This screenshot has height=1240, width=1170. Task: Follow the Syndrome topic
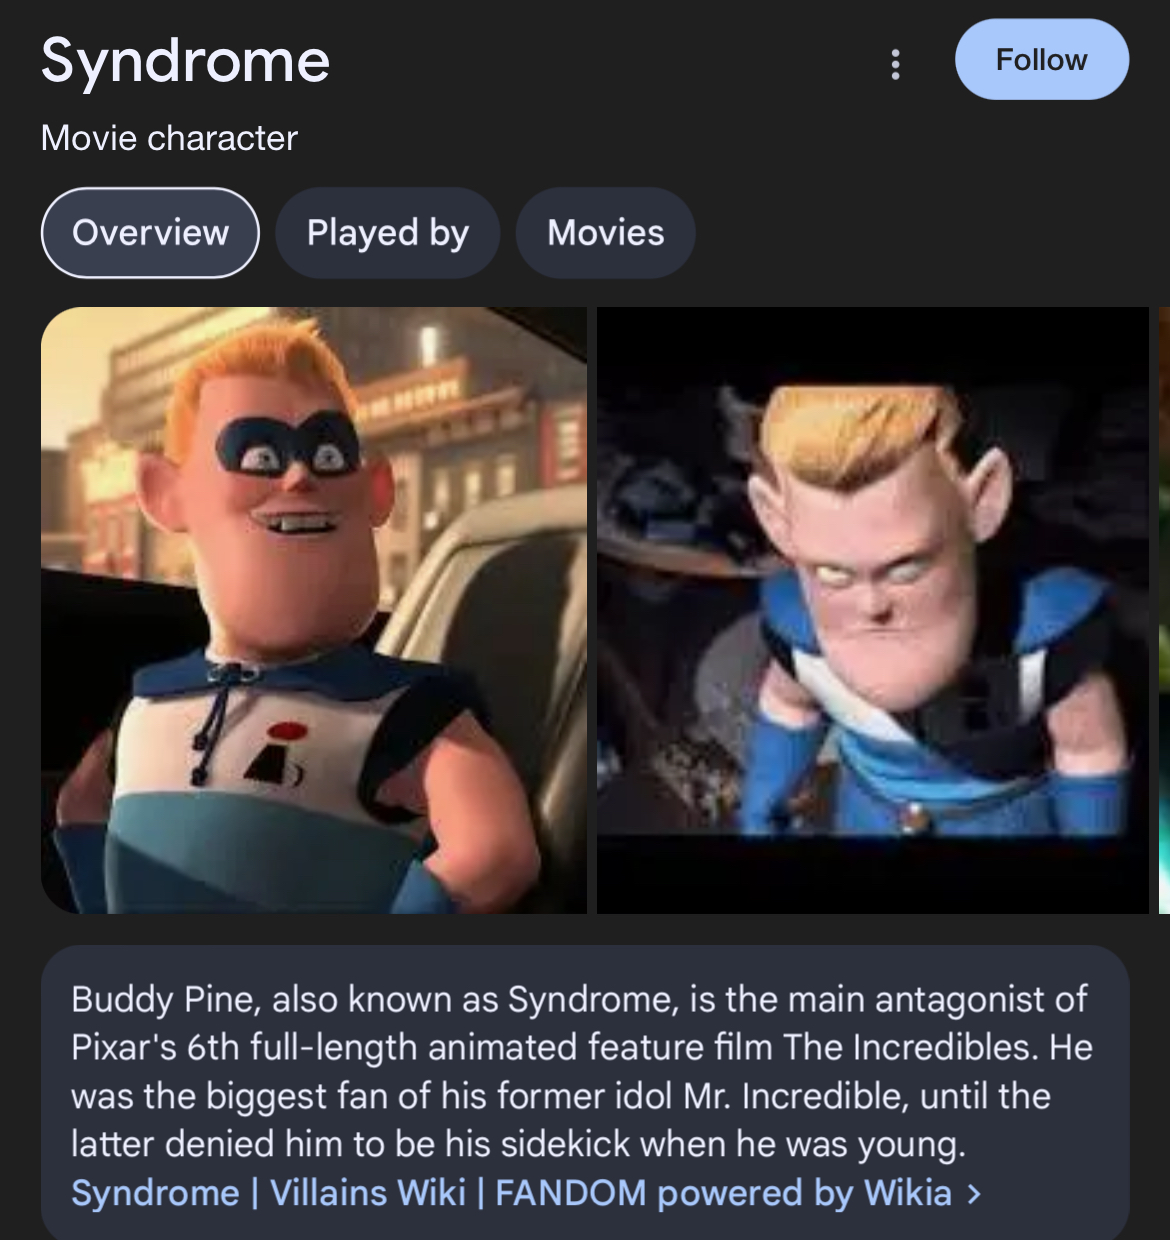[1042, 59]
